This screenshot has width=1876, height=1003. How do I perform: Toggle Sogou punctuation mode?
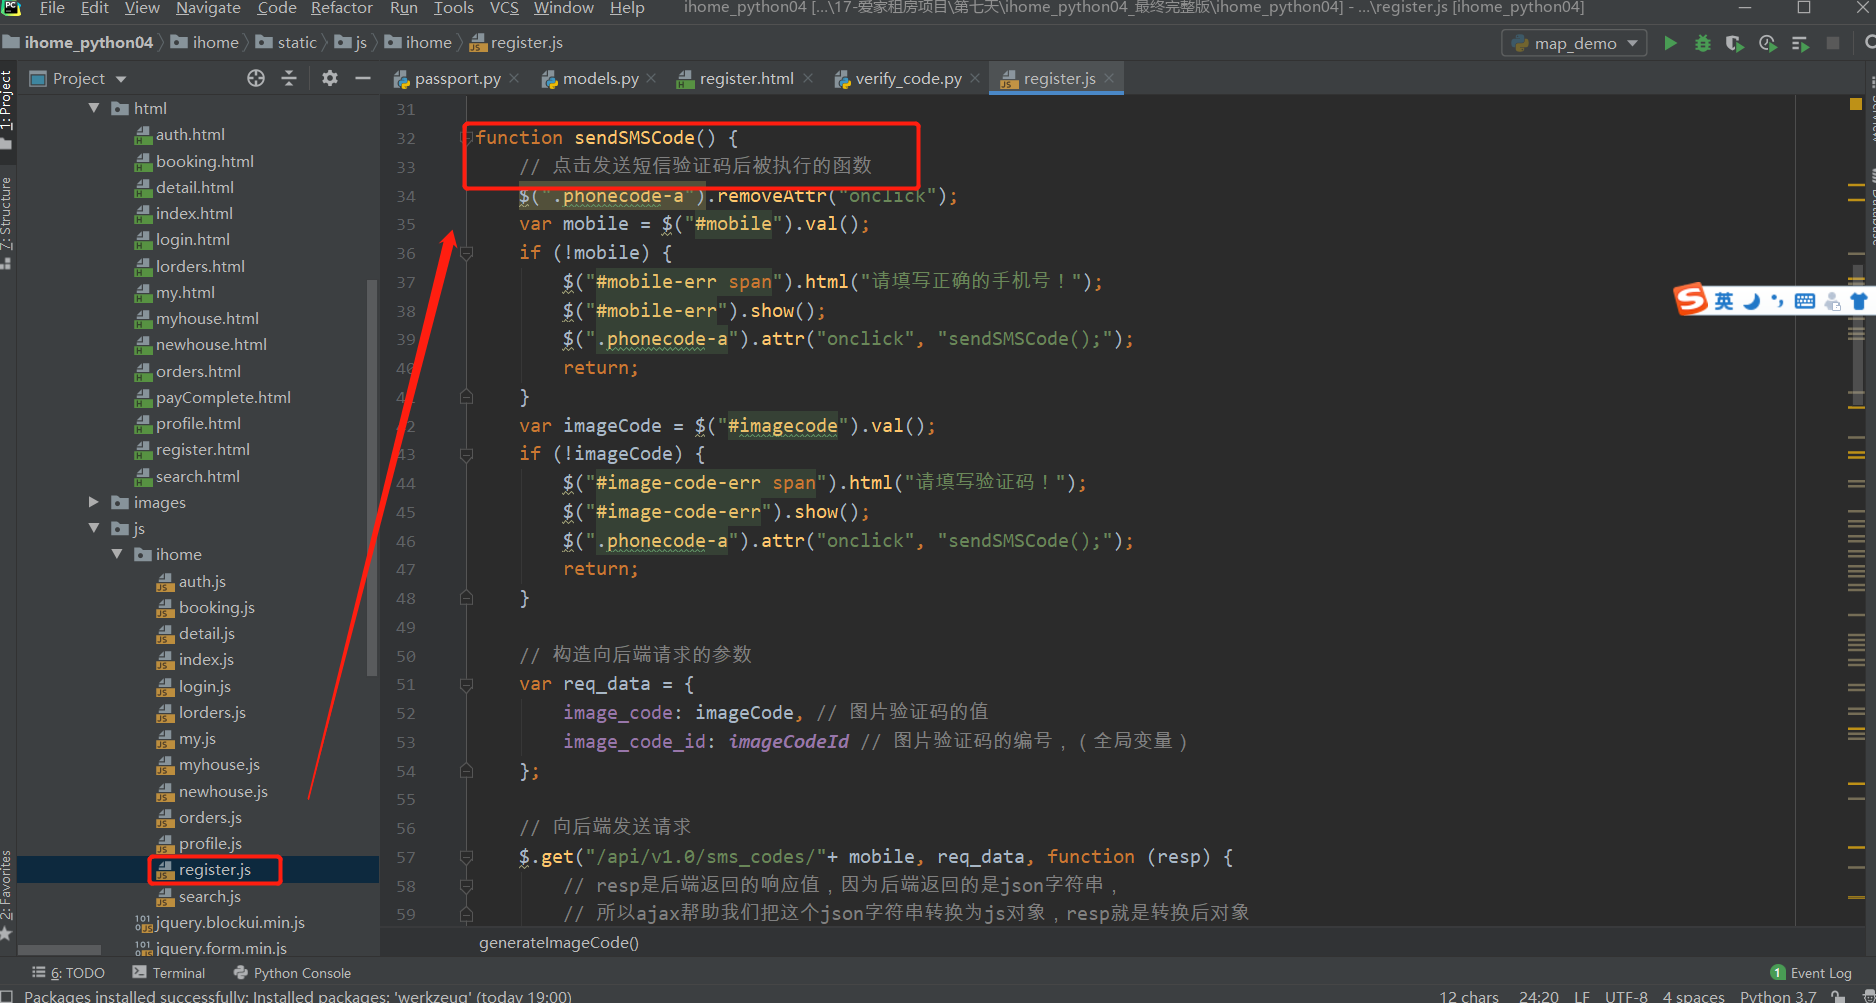(1777, 301)
